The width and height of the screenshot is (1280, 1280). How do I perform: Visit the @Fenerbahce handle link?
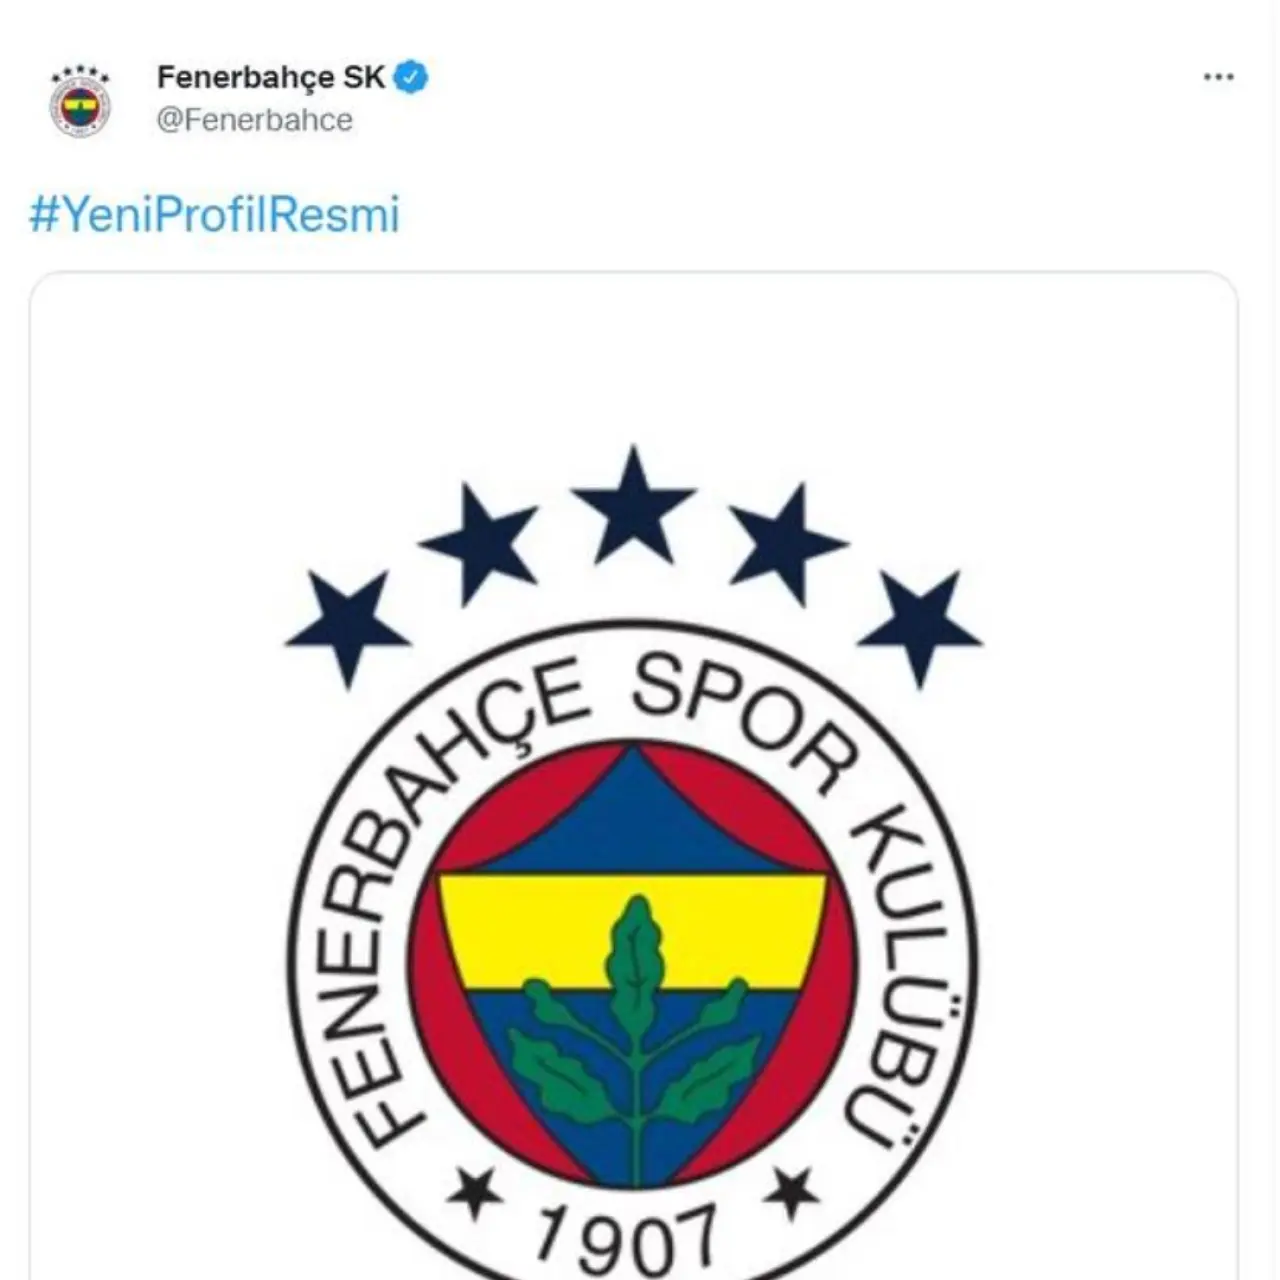pos(255,120)
